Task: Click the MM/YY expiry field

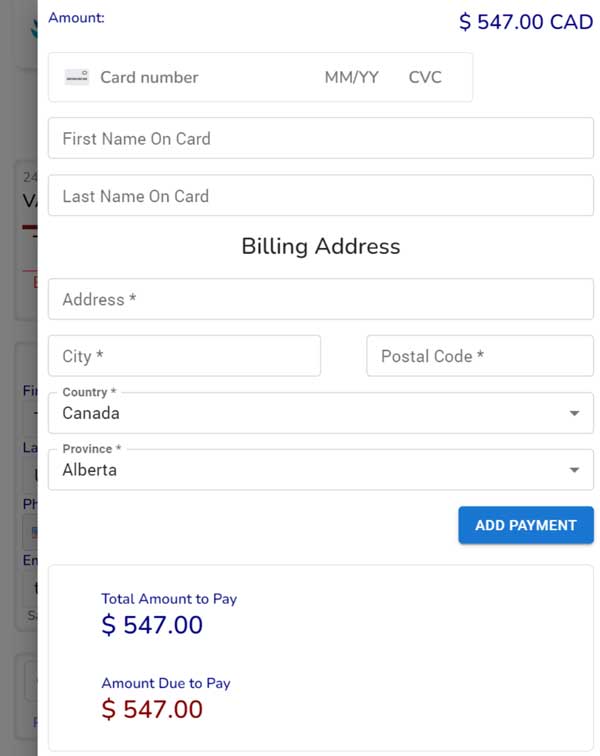Action: coord(352,77)
